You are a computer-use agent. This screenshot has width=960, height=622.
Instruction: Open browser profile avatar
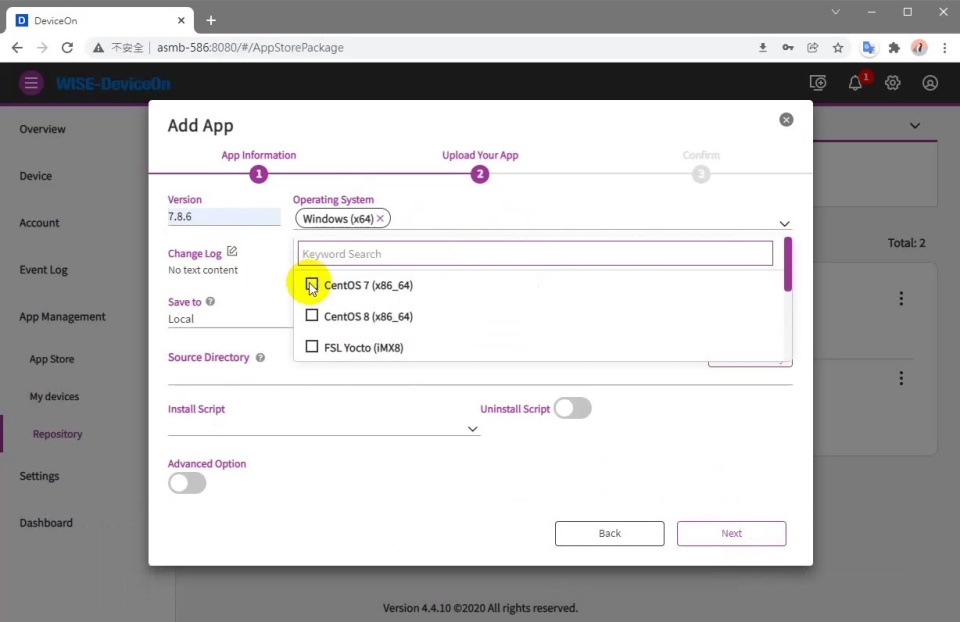[x=919, y=48]
